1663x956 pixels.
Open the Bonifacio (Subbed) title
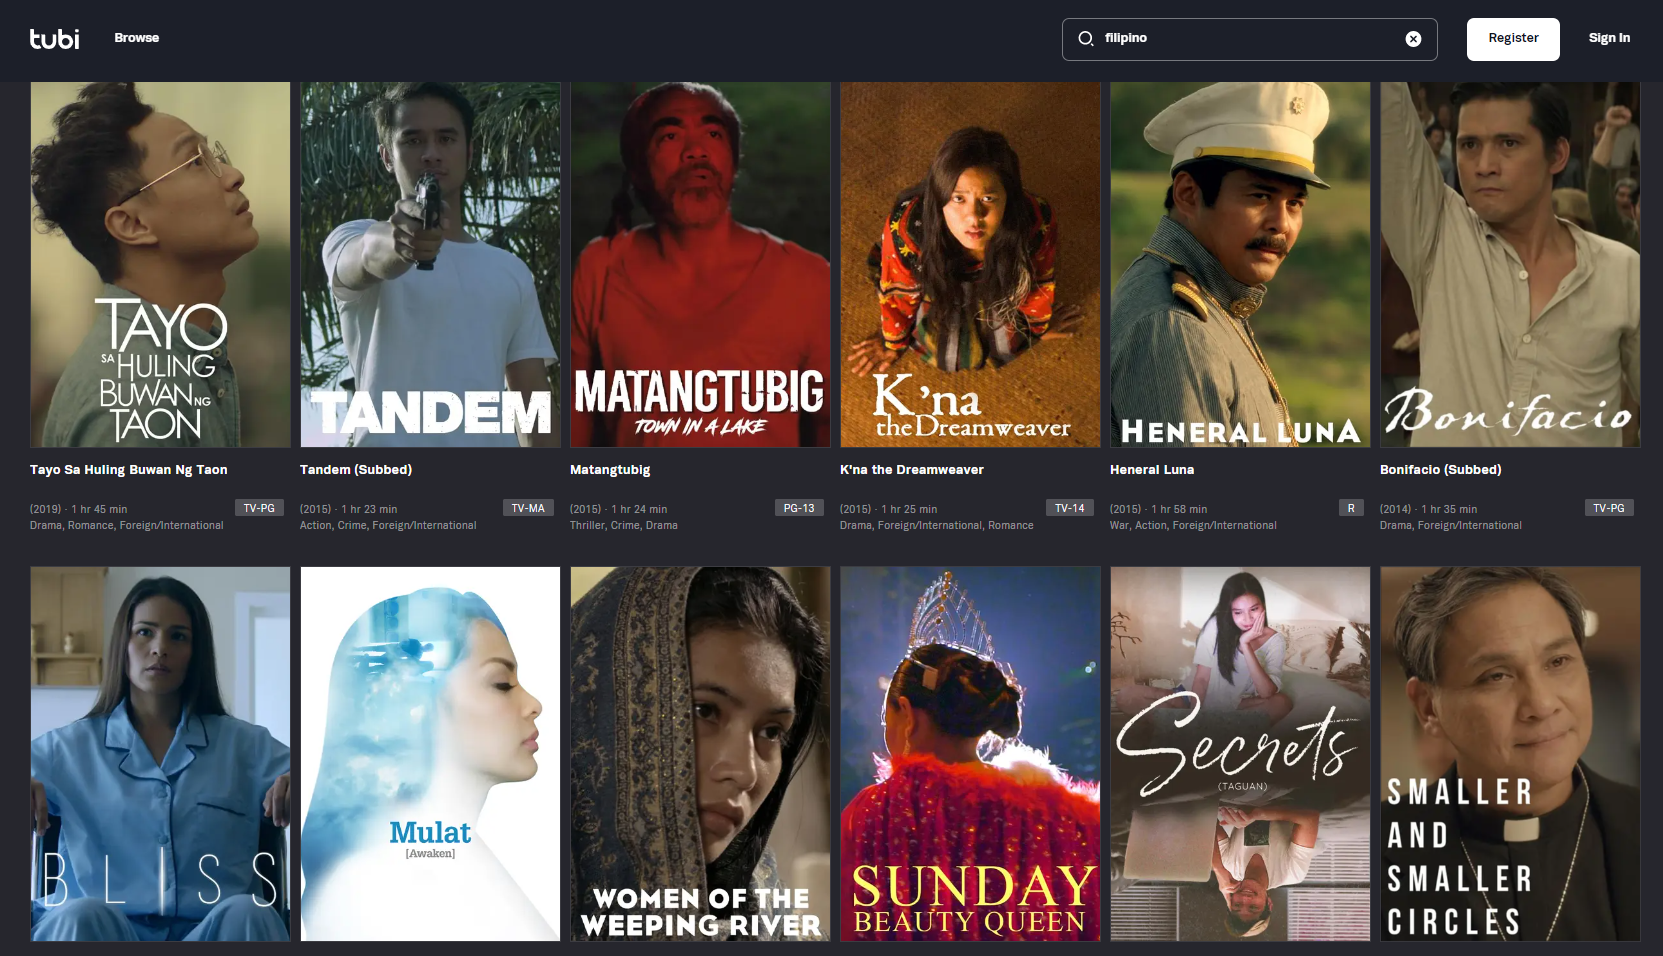(x=1441, y=469)
